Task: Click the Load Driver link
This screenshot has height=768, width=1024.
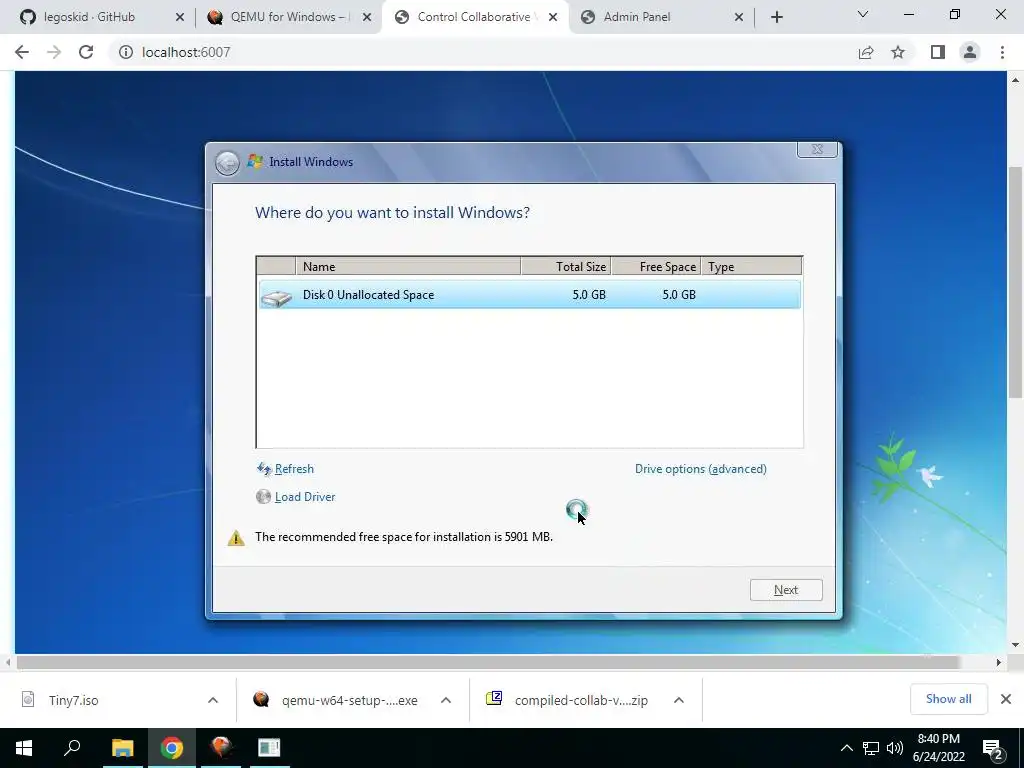Action: tap(305, 497)
